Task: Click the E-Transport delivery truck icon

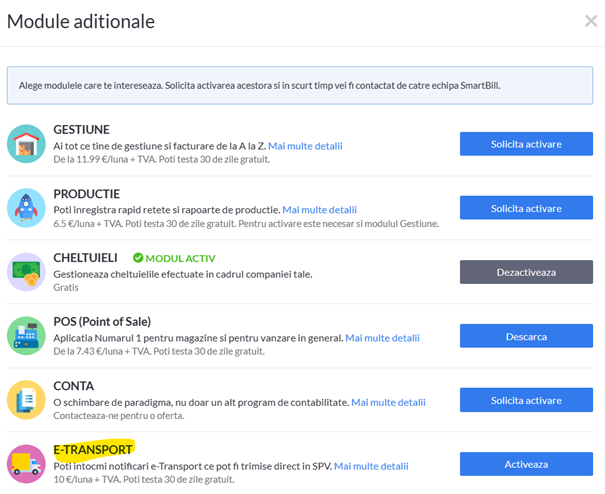Action: coord(26,464)
